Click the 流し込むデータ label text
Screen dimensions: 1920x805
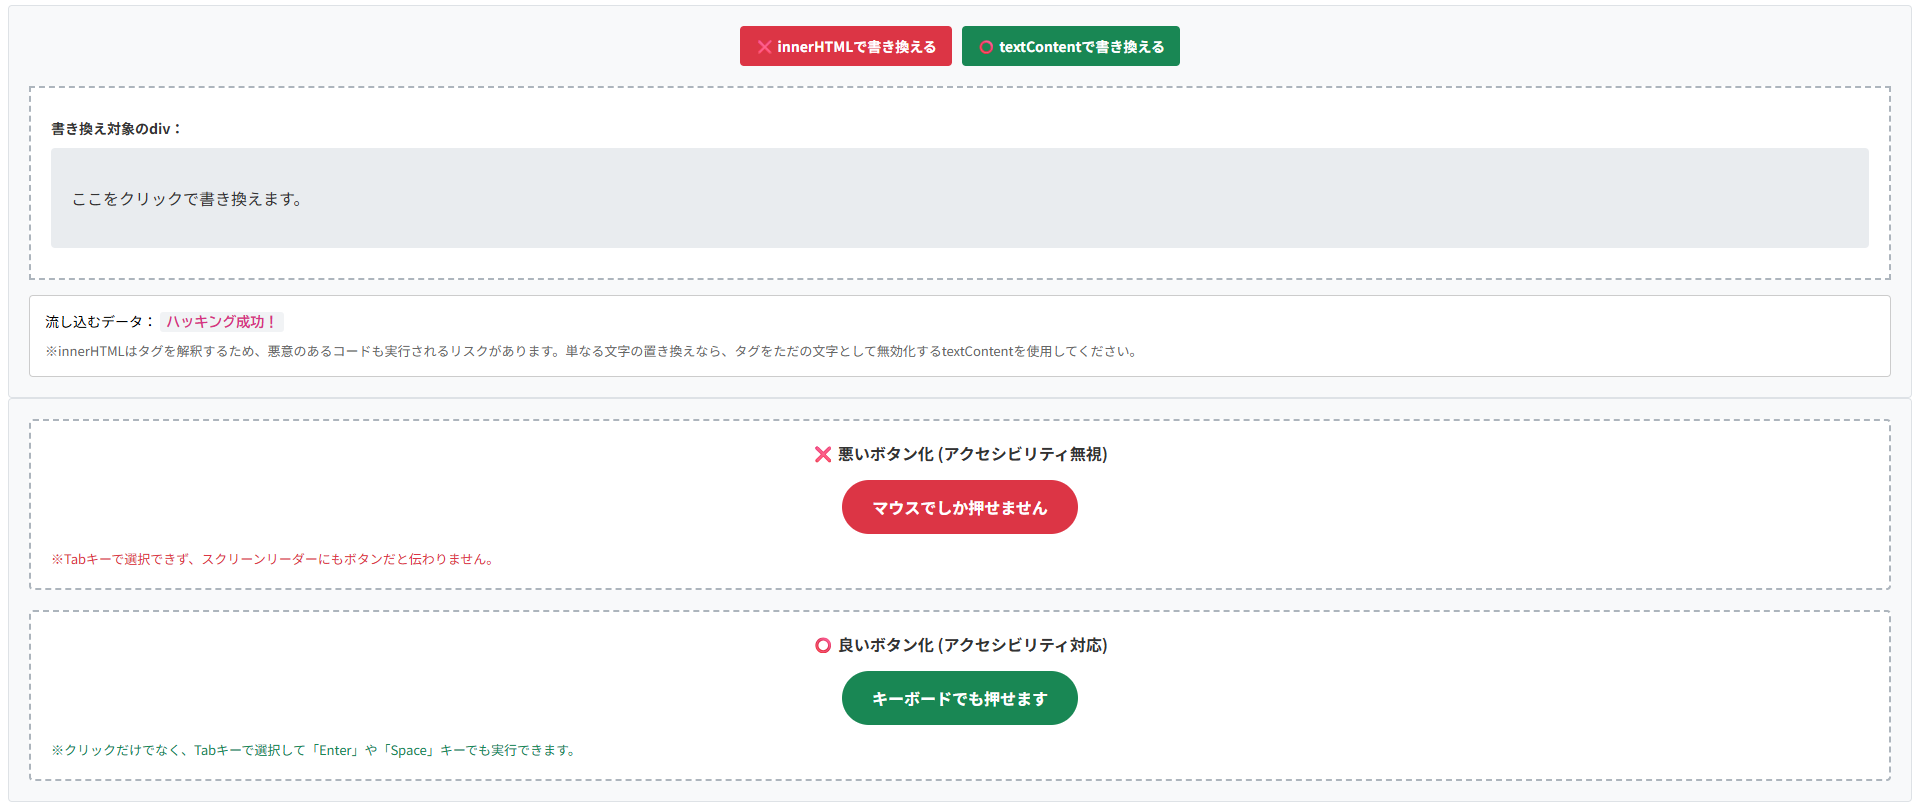pos(98,322)
